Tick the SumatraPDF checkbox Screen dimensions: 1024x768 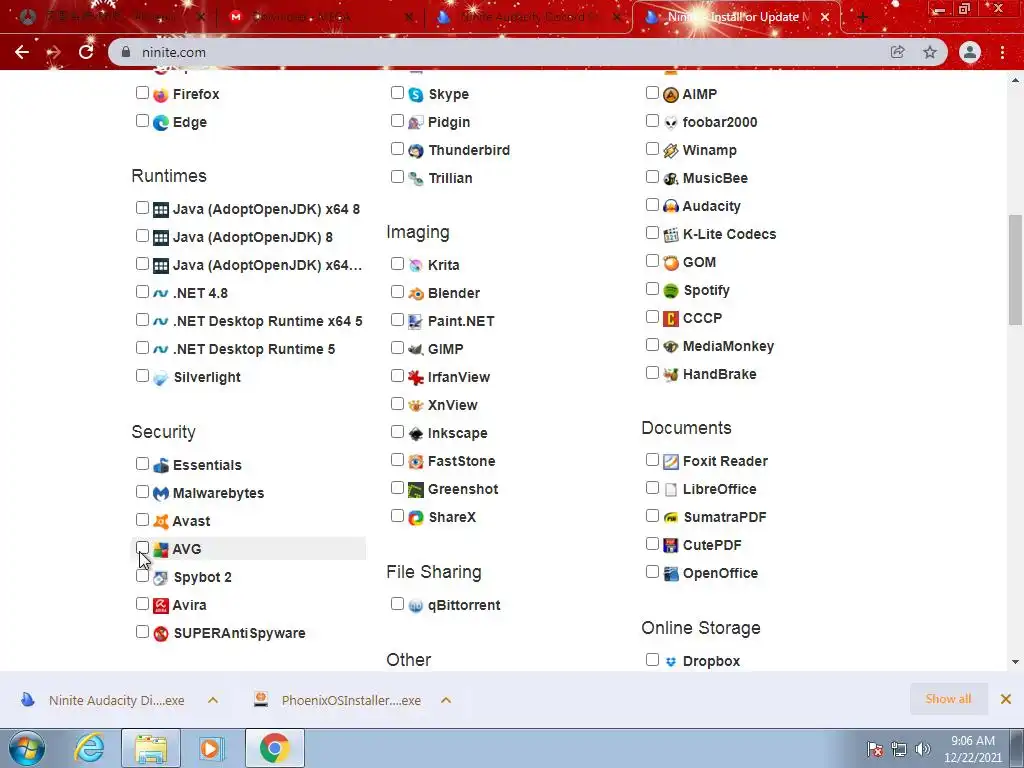pos(652,516)
